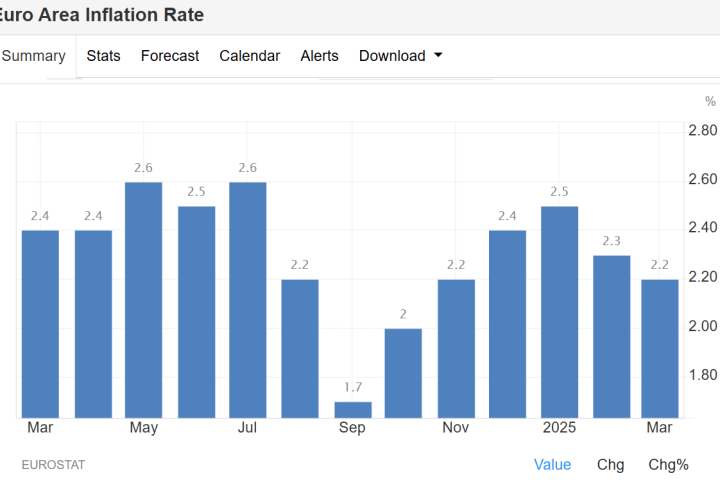Go to the Calendar tab
The height and width of the screenshot is (480, 720).
[x=250, y=56]
